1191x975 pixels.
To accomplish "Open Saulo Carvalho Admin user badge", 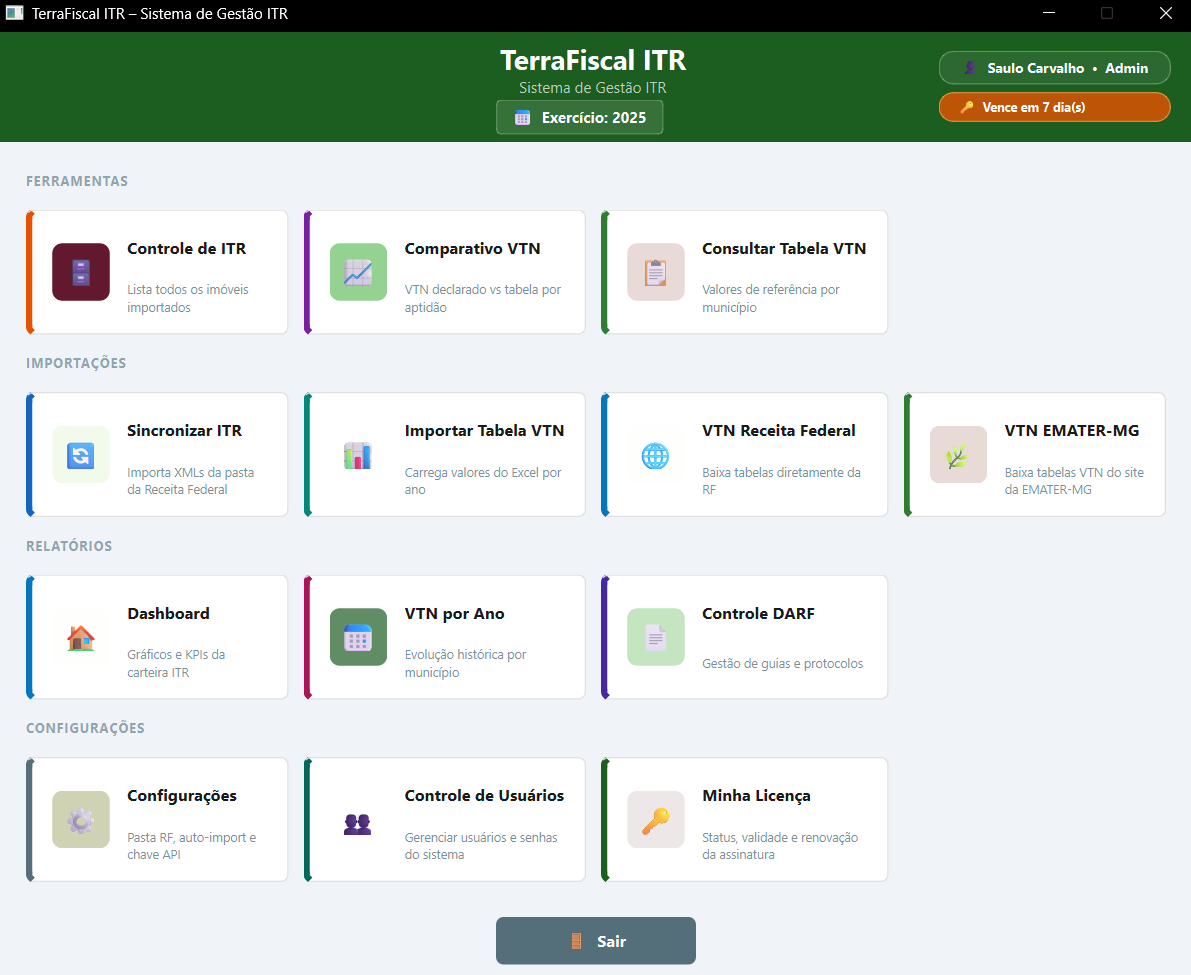I will point(1054,68).
